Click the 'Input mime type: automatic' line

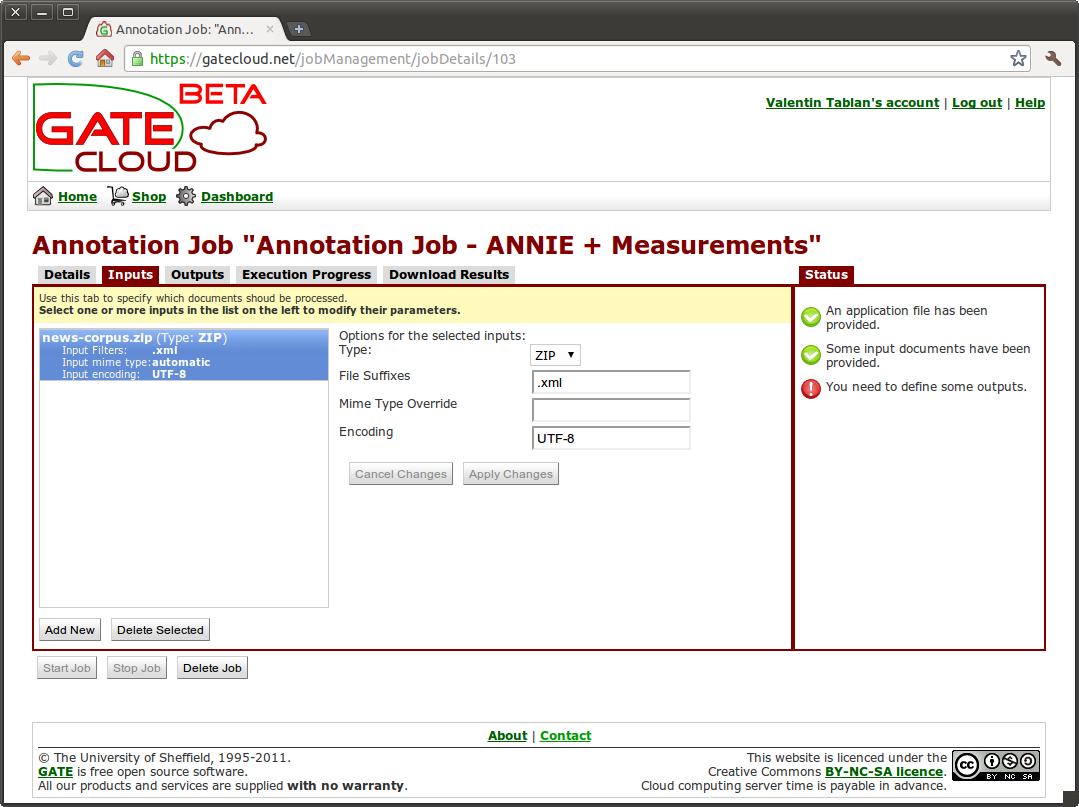(x=136, y=362)
